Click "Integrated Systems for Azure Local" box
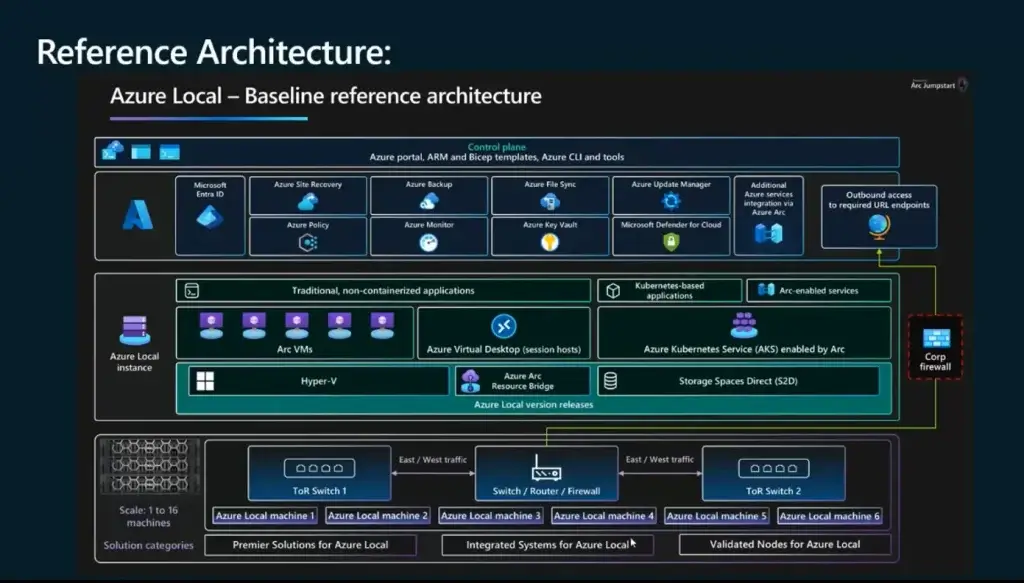 pos(547,544)
